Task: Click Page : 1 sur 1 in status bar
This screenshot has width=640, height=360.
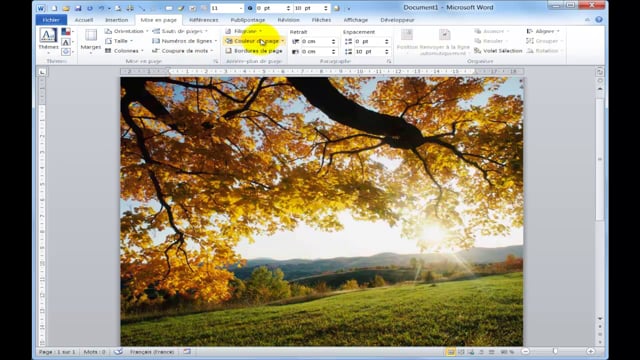Action: (57, 351)
